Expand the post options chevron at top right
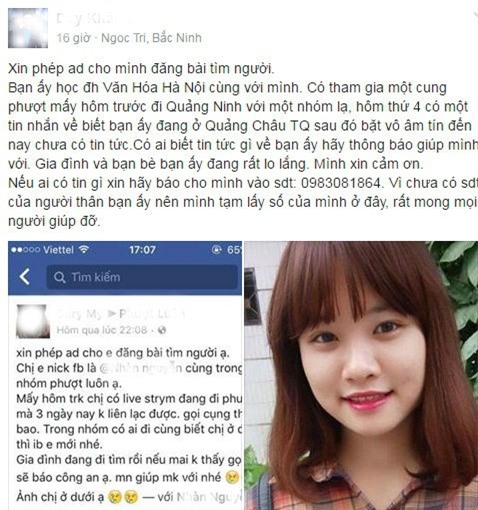478x510 pixels. coord(475,17)
